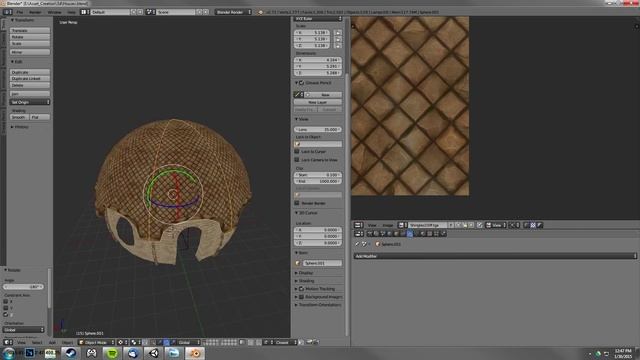
Task: Toggle Lock Camera to View checkbox
Action: [x=297, y=160]
